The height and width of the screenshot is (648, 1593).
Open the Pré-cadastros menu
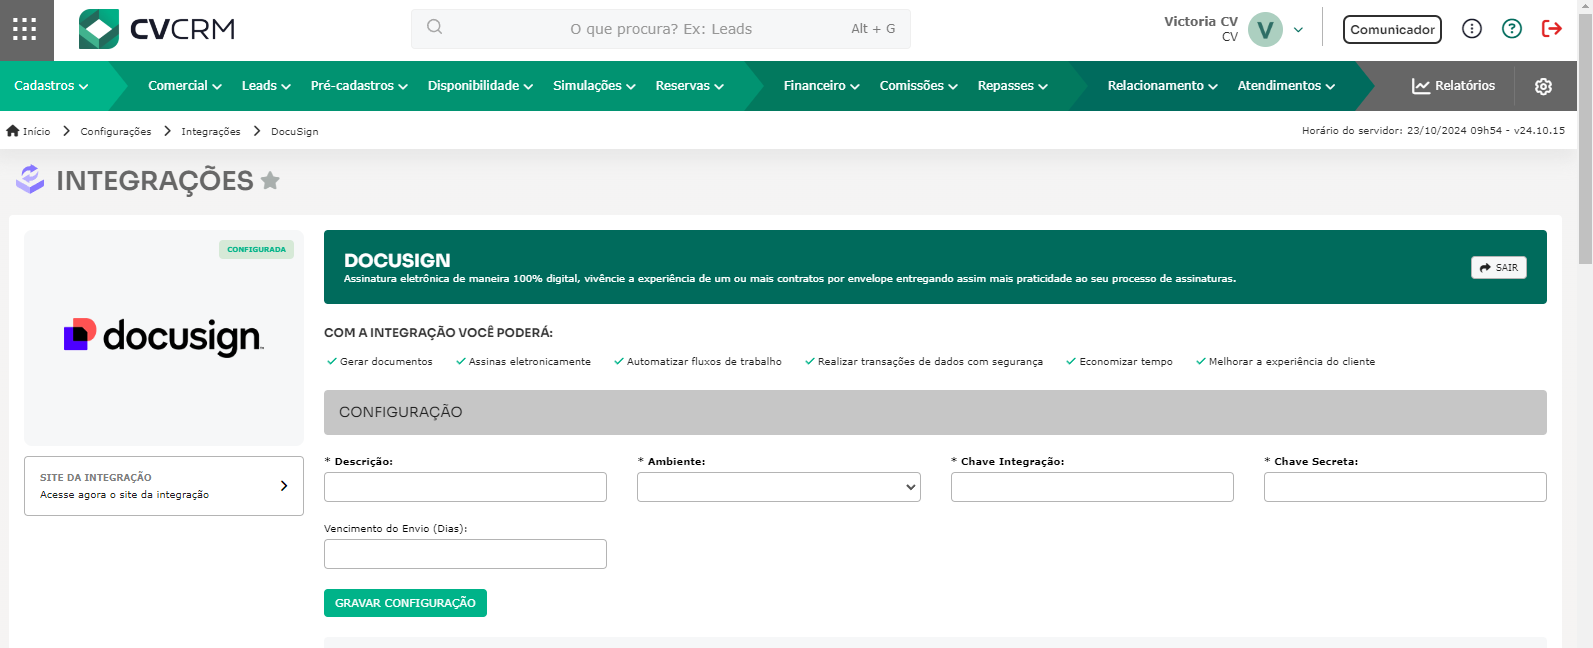[359, 86]
